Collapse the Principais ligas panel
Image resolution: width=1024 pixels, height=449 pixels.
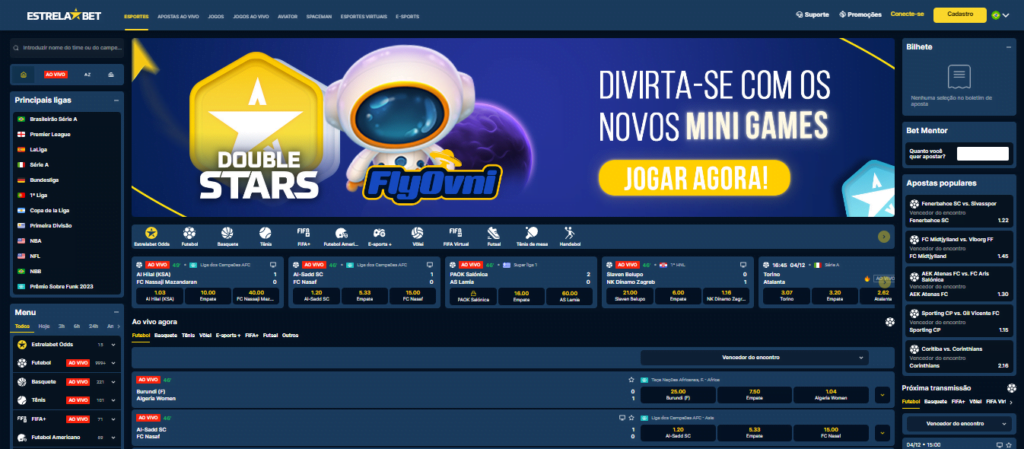[x=116, y=101]
